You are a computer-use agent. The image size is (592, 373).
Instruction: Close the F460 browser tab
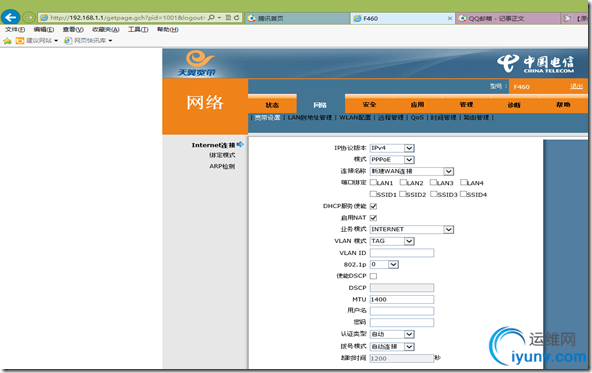pos(450,18)
